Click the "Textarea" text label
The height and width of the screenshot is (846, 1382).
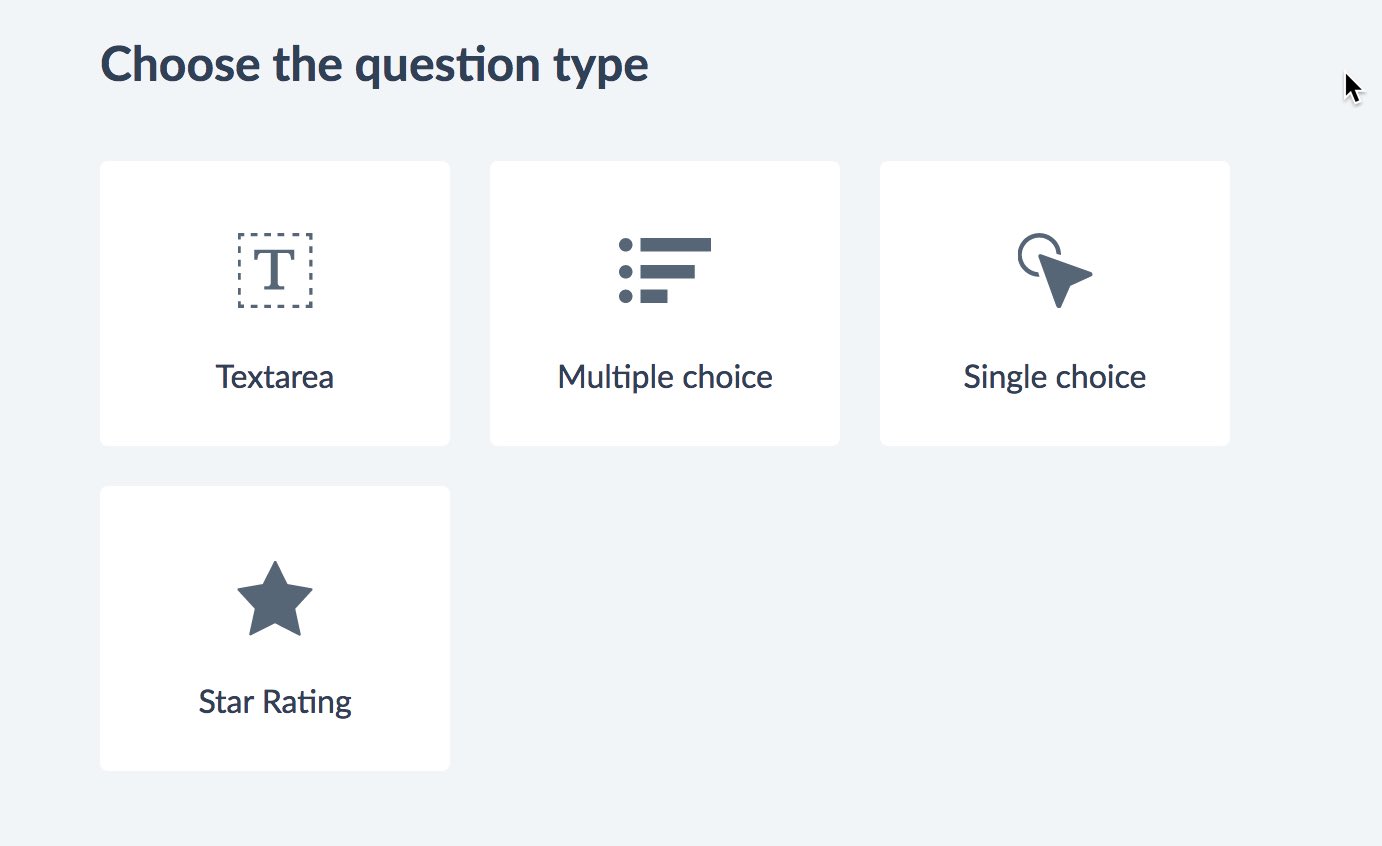point(275,377)
